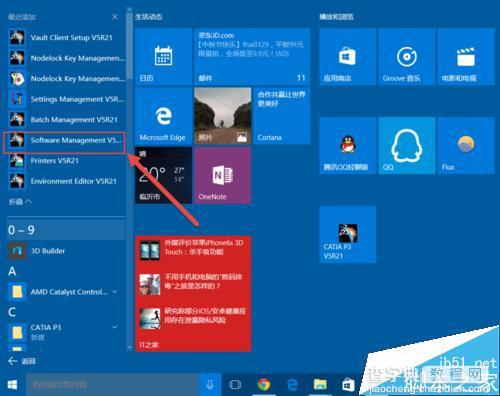Screen dimensions: 500x396
Task: Click Nodelock Key Management icon with key
Action: (x=17, y=79)
